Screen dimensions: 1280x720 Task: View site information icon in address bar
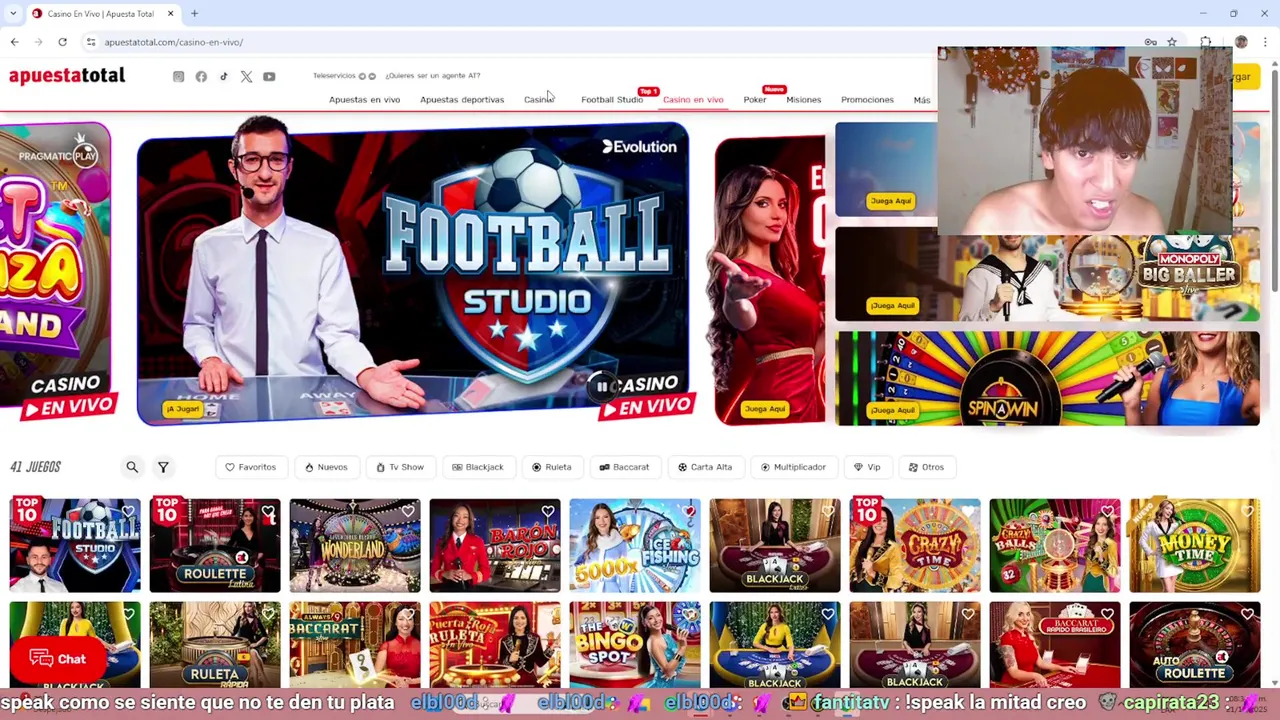click(91, 42)
